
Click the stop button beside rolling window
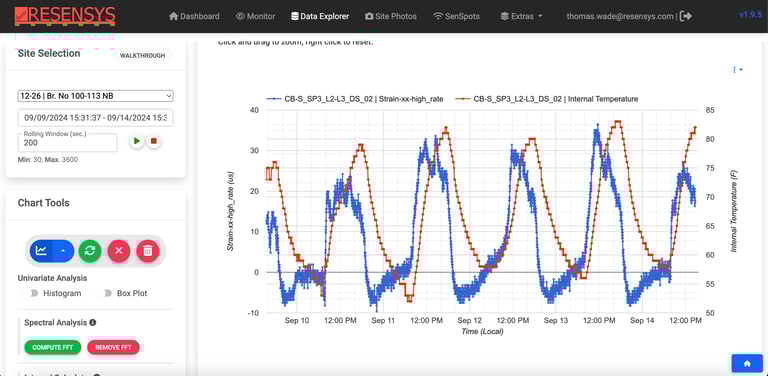153,141
